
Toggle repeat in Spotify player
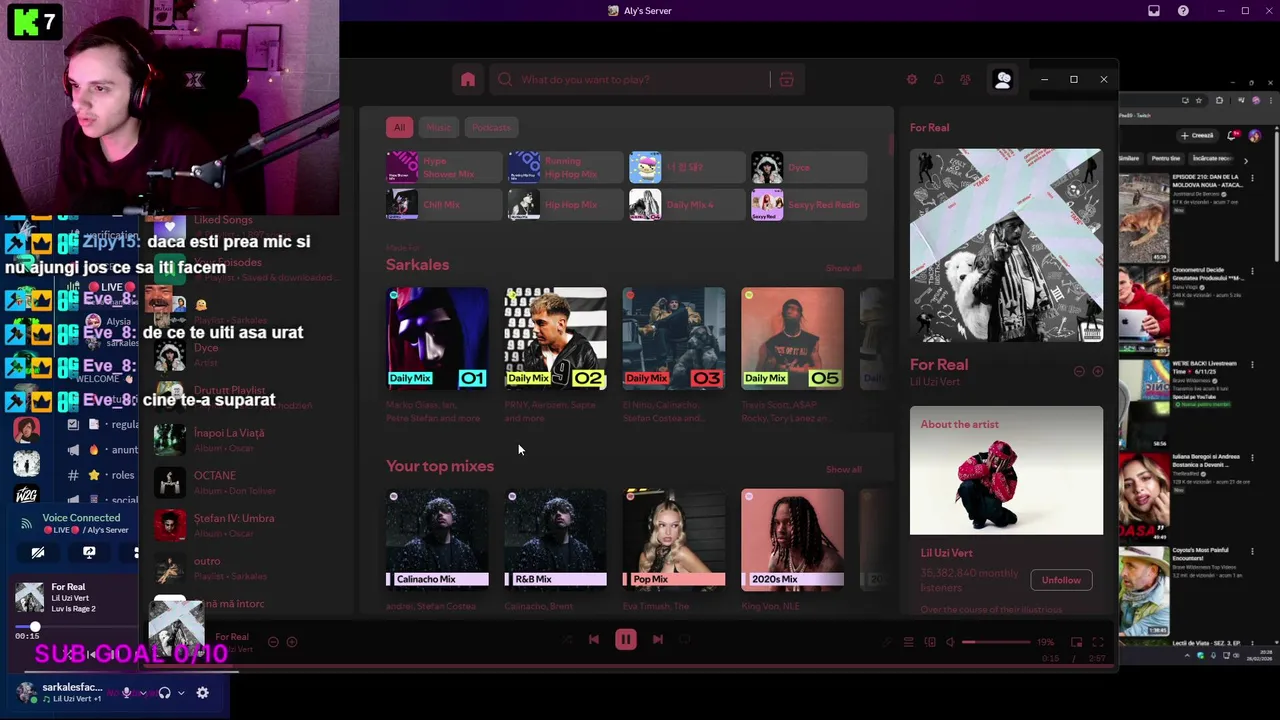click(x=685, y=640)
